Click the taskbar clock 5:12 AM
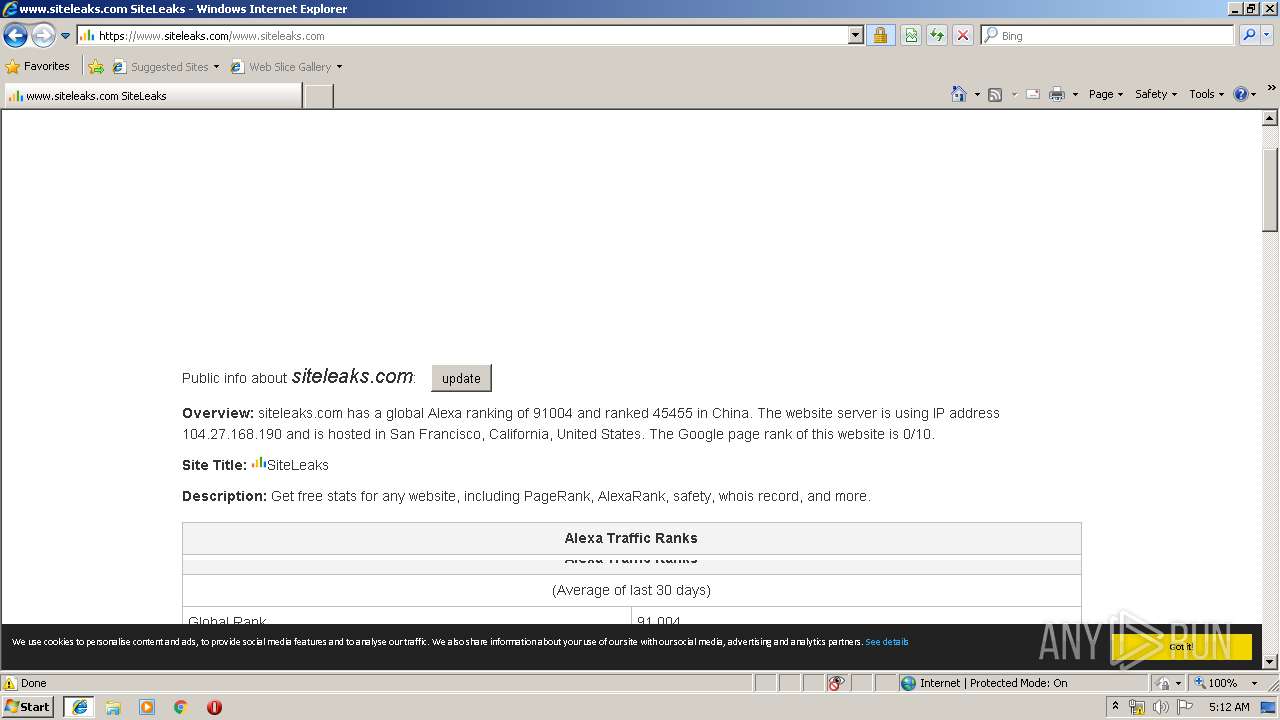Screen dimensions: 1280x720 click(1229, 707)
